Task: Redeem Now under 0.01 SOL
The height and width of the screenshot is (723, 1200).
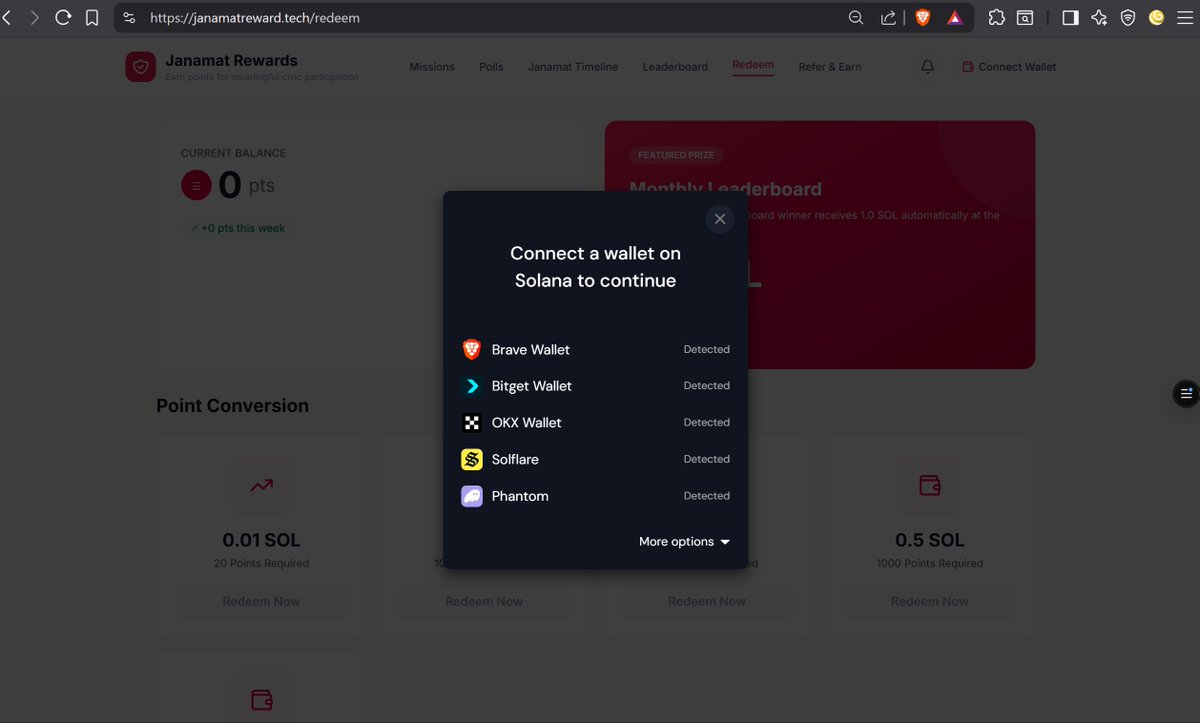Action: coord(262,601)
